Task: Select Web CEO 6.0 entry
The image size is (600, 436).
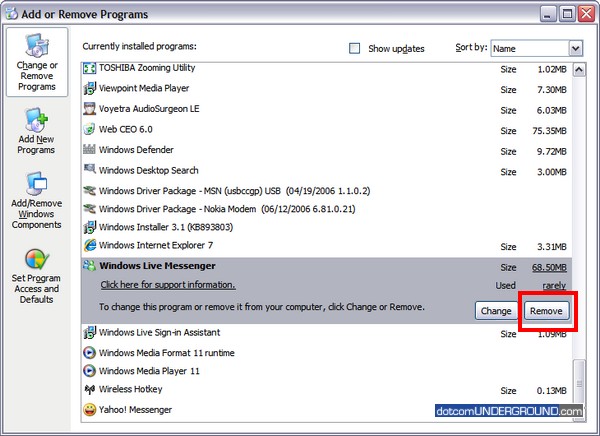Action: click(326, 130)
